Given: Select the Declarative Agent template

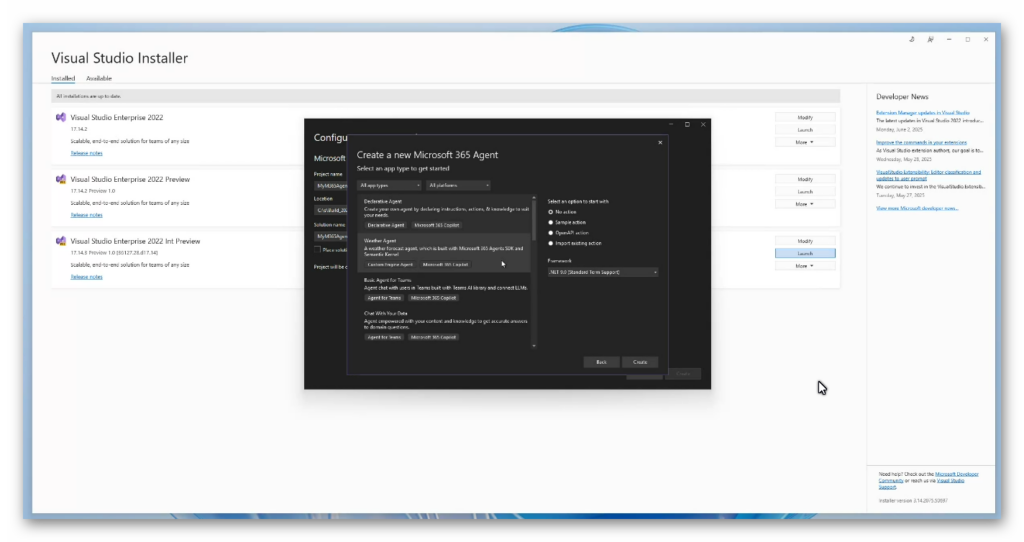Looking at the screenshot, I should click(444, 214).
